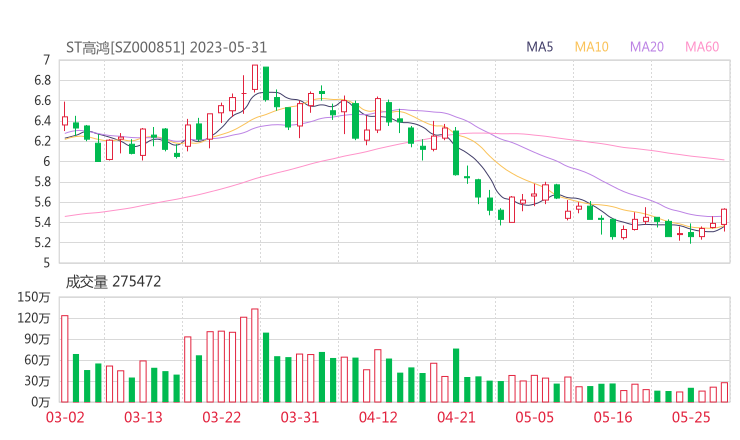Click the price axis value 6.6
Screen dimensions: 740x440
pos(42,101)
